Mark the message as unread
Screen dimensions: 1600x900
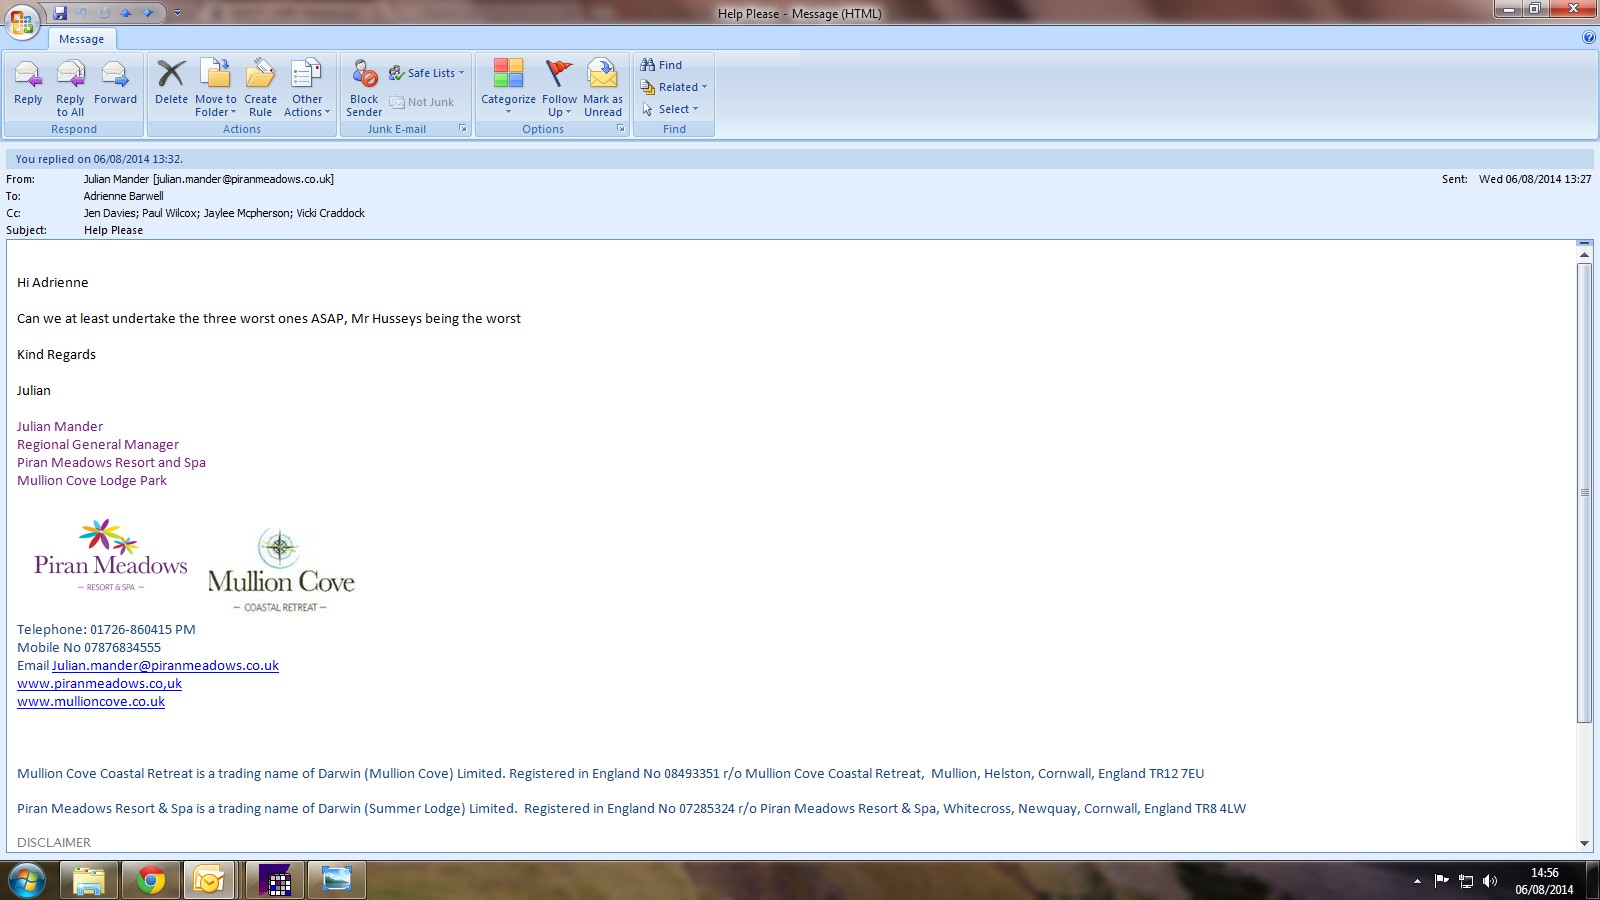click(603, 88)
